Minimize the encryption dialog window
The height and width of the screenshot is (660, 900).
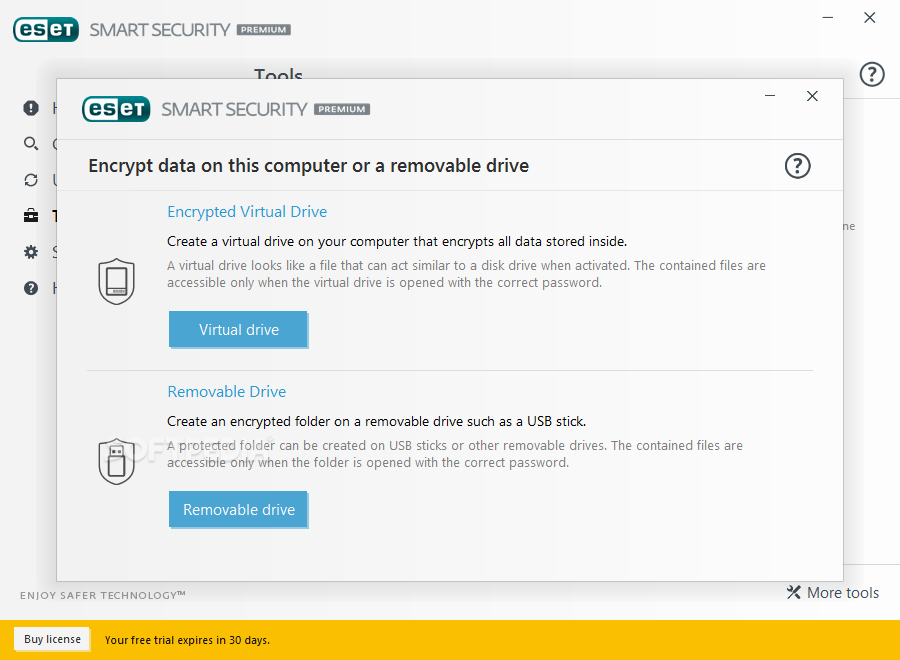[770, 96]
